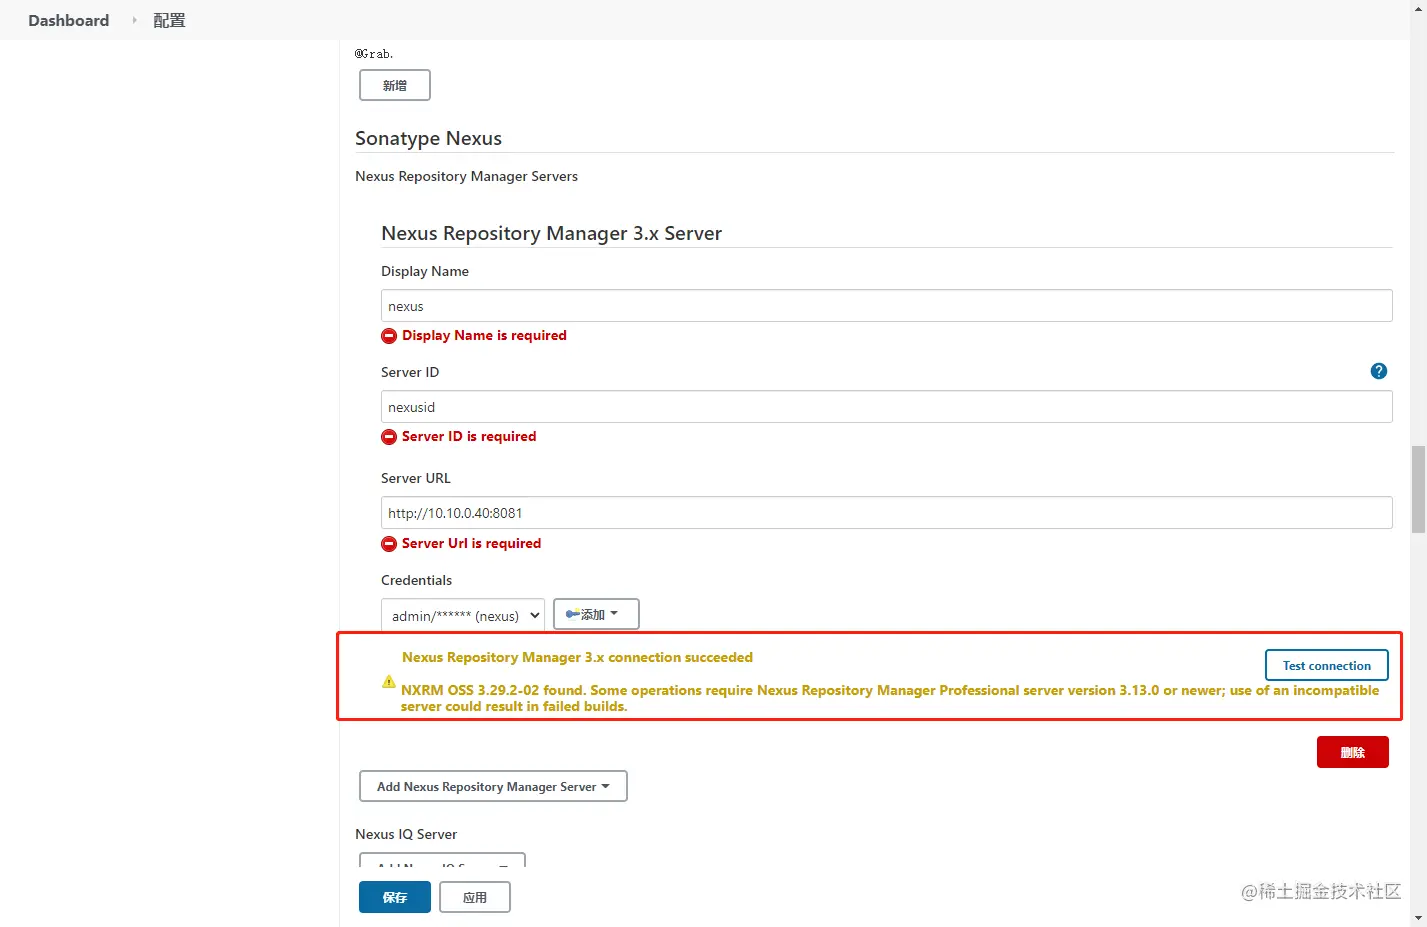Viewport: 1427px width, 927px height.
Task: Click the 'Display Name' field label
Action: 425,271
